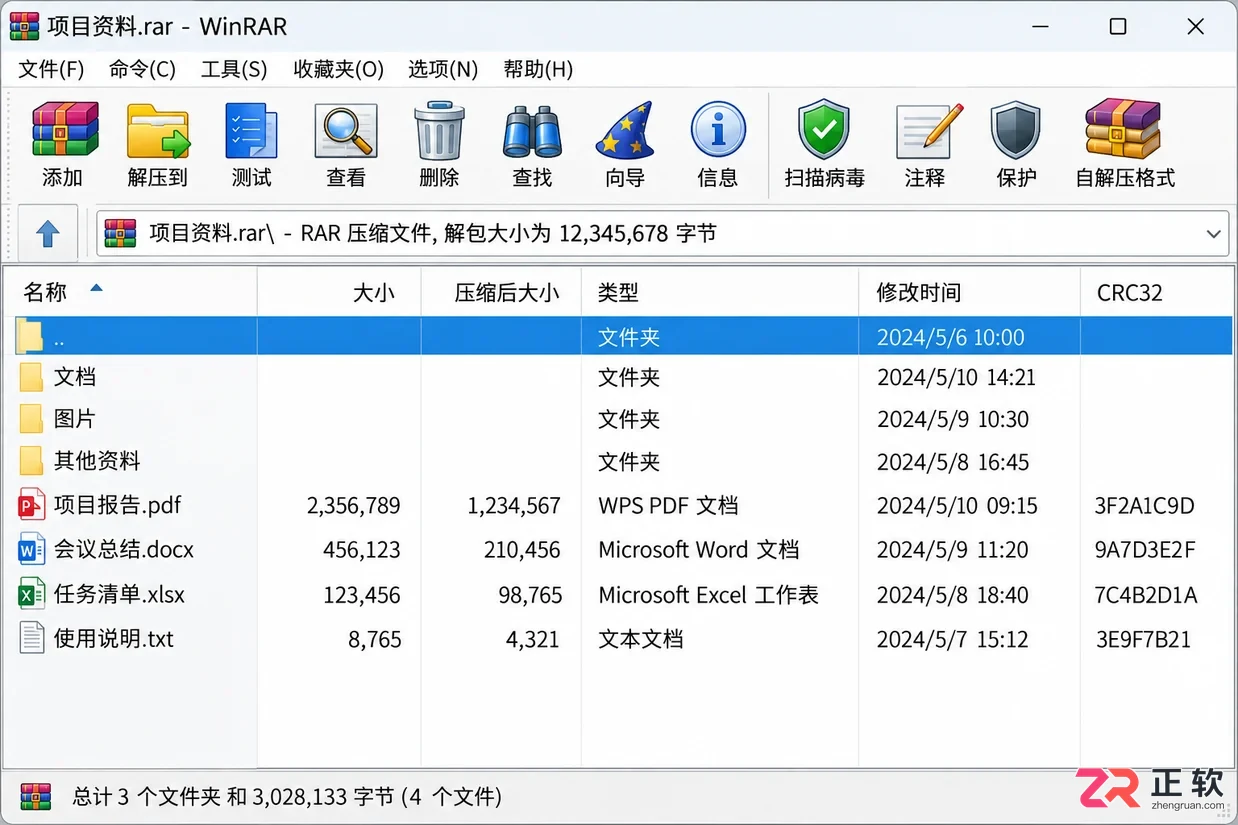Start 扫描病毒 virus scan icon
Image resolution: width=1238 pixels, height=825 pixels.
click(x=824, y=130)
